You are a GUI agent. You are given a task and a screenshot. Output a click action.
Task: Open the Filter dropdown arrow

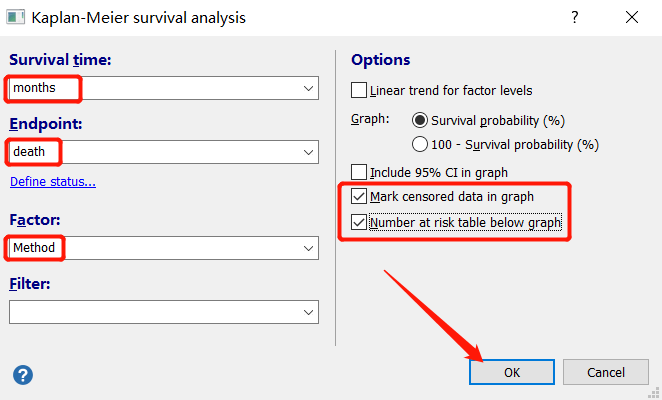[308, 312]
